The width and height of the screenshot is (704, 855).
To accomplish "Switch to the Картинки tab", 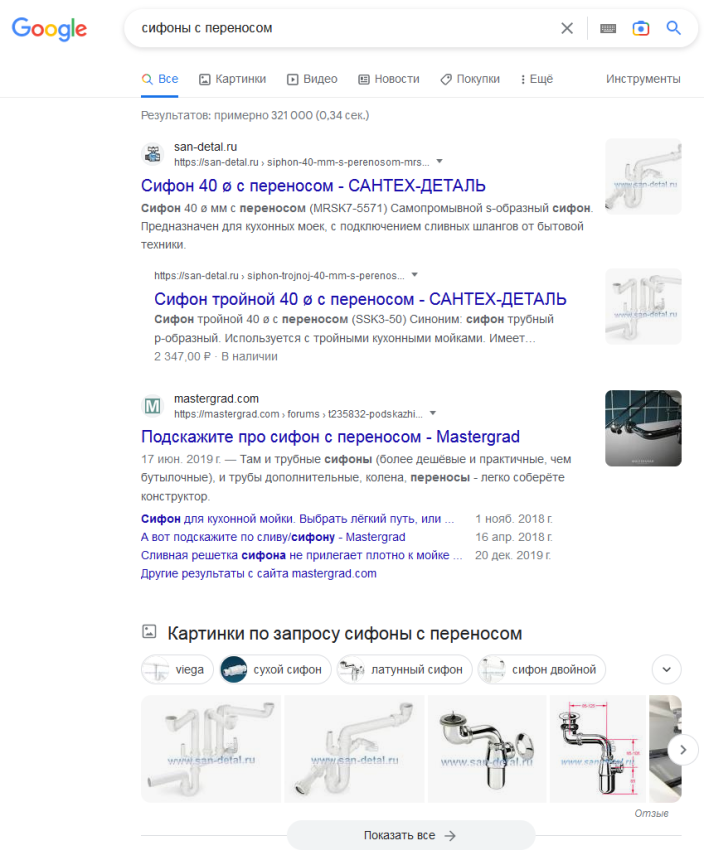I will pos(232,79).
